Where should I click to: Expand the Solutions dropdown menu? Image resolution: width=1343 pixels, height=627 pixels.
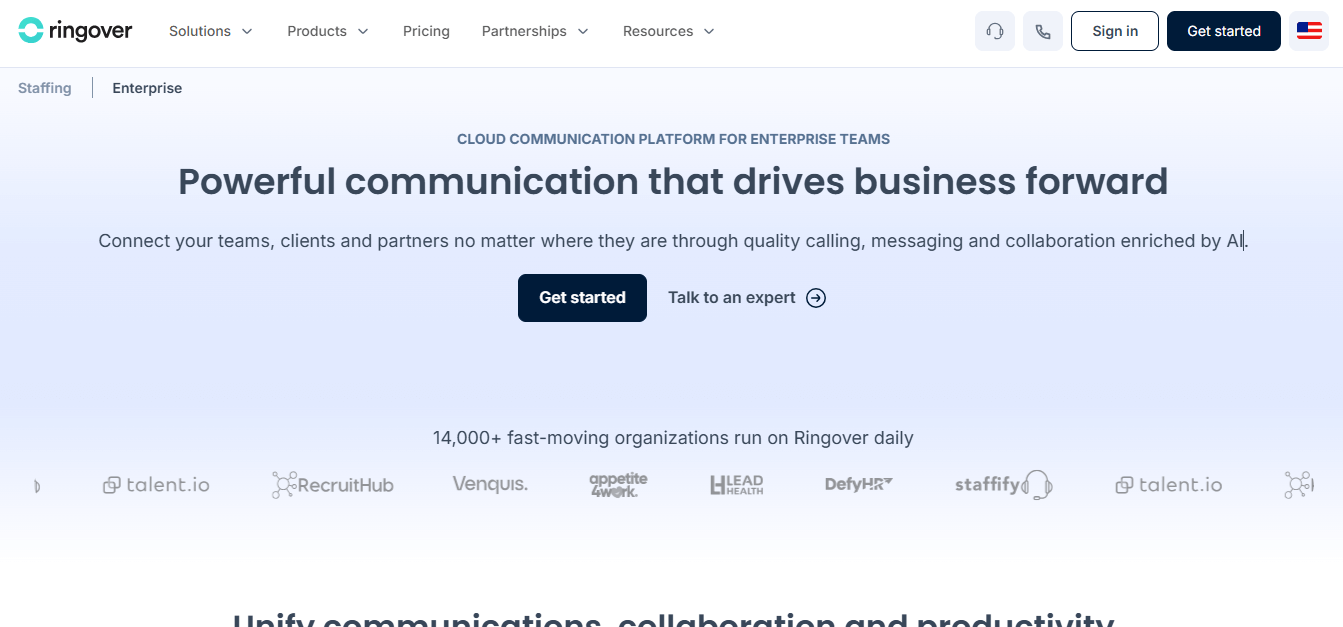pos(211,31)
